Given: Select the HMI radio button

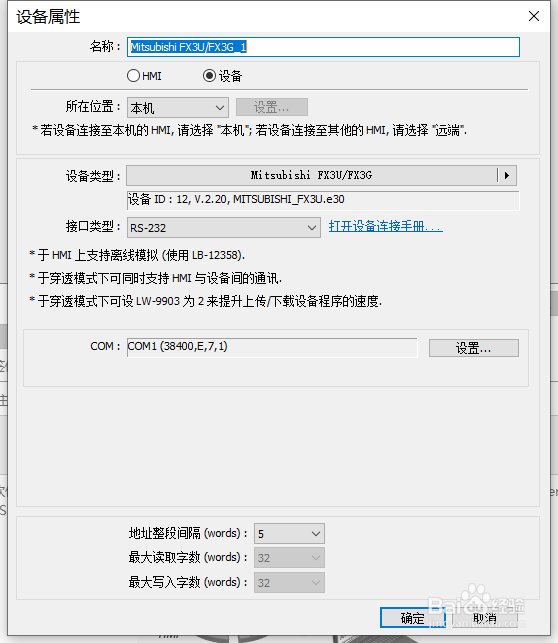Looking at the screenshot, I should [x=144, y=76].
